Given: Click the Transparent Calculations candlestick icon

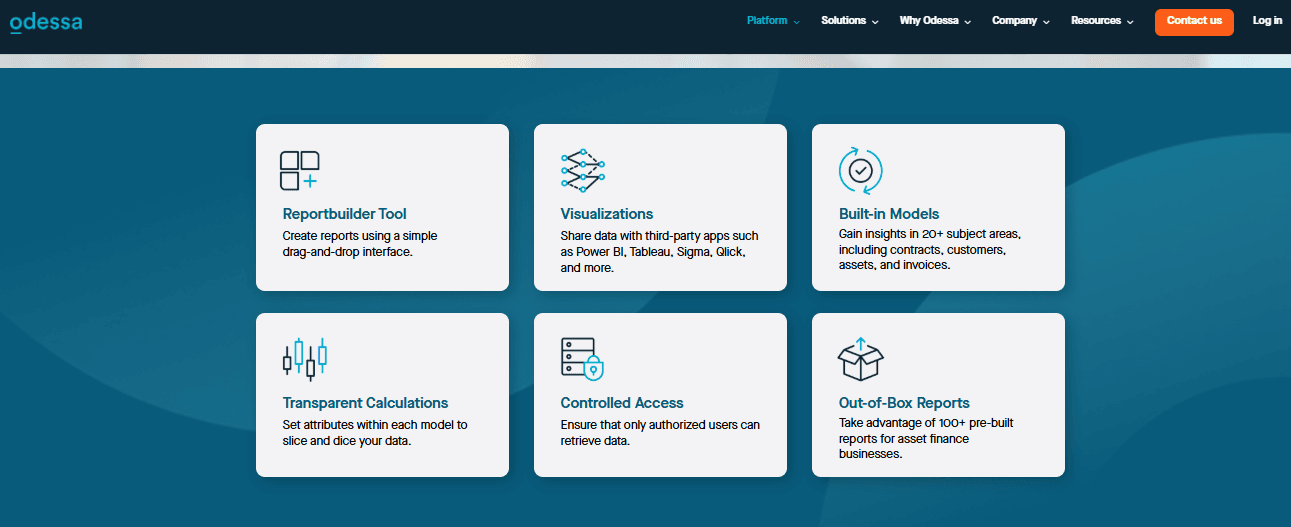Looking at the screenshot, I should pyautogui.click(x=305, y=359).
